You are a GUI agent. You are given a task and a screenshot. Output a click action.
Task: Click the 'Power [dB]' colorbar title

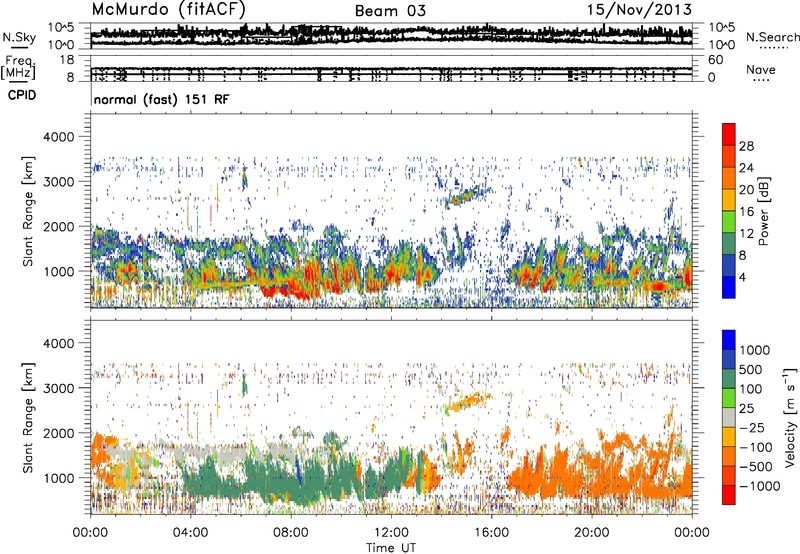click(763, 211)
